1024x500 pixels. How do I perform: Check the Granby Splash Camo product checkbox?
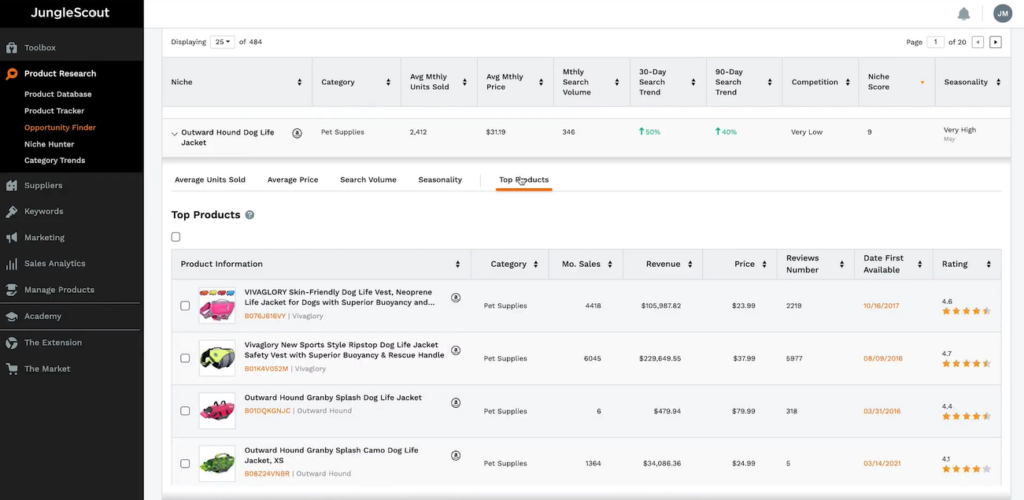click(185, 463)
